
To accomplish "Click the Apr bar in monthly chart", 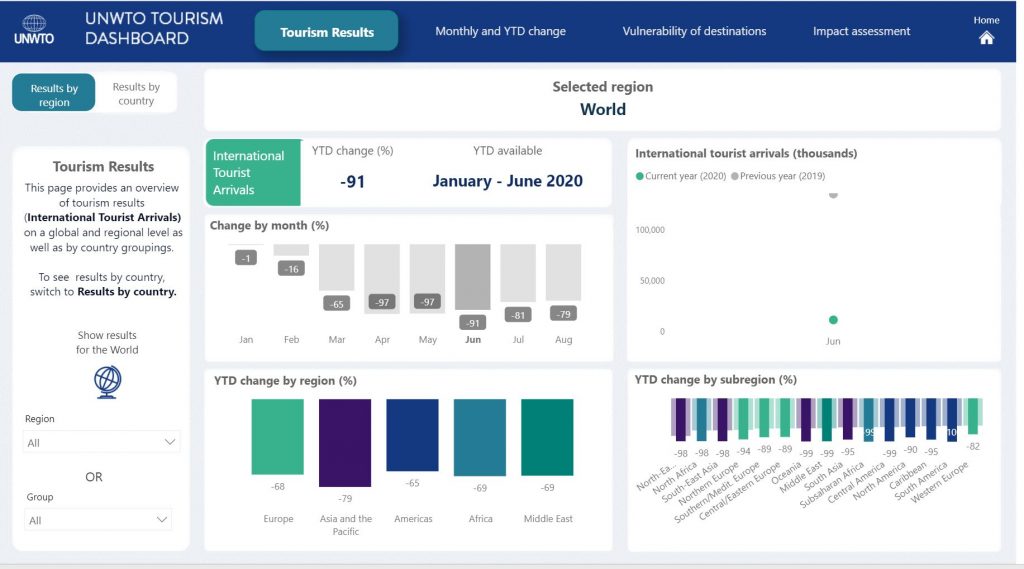I will click(382, 278).
